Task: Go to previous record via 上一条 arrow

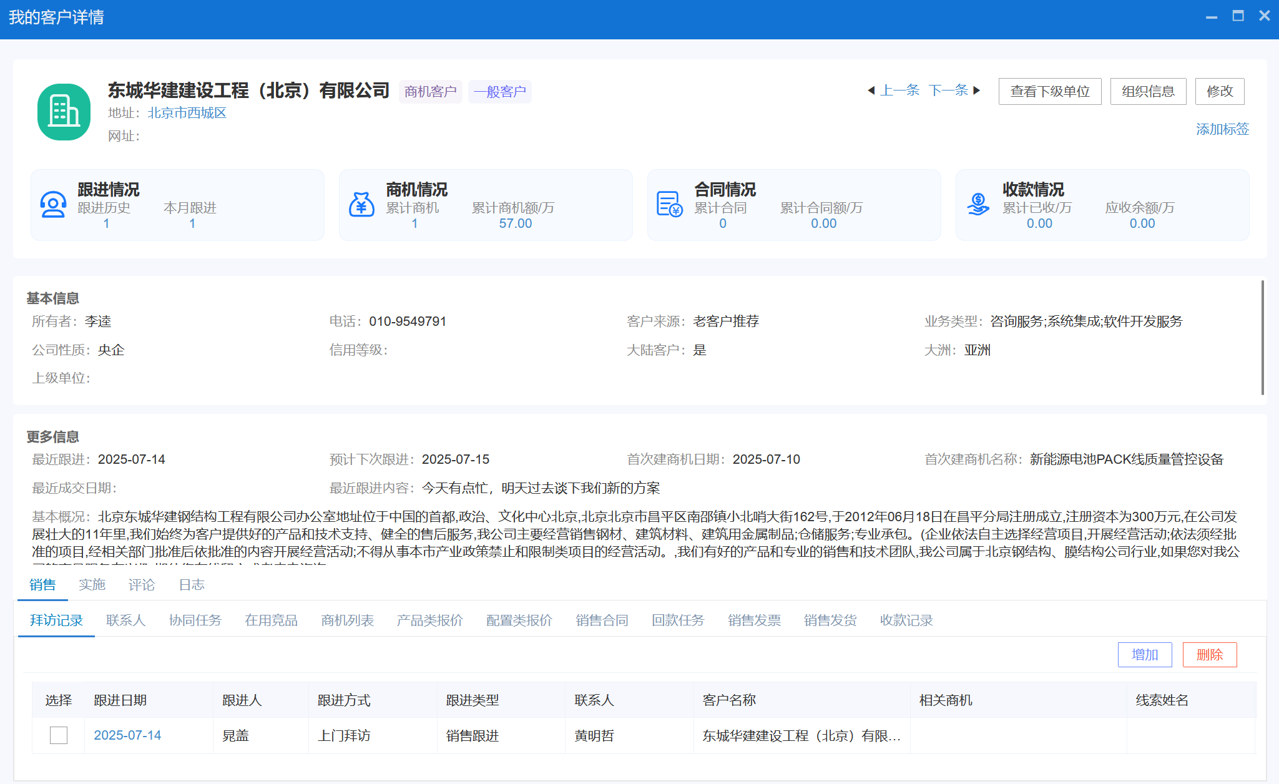Action: [x=892, y=90]
